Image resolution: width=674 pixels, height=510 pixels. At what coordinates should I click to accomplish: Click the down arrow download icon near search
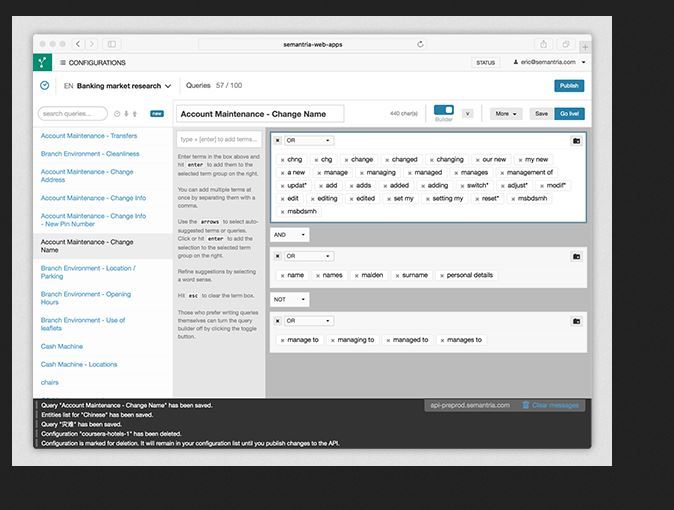point(126,114)
